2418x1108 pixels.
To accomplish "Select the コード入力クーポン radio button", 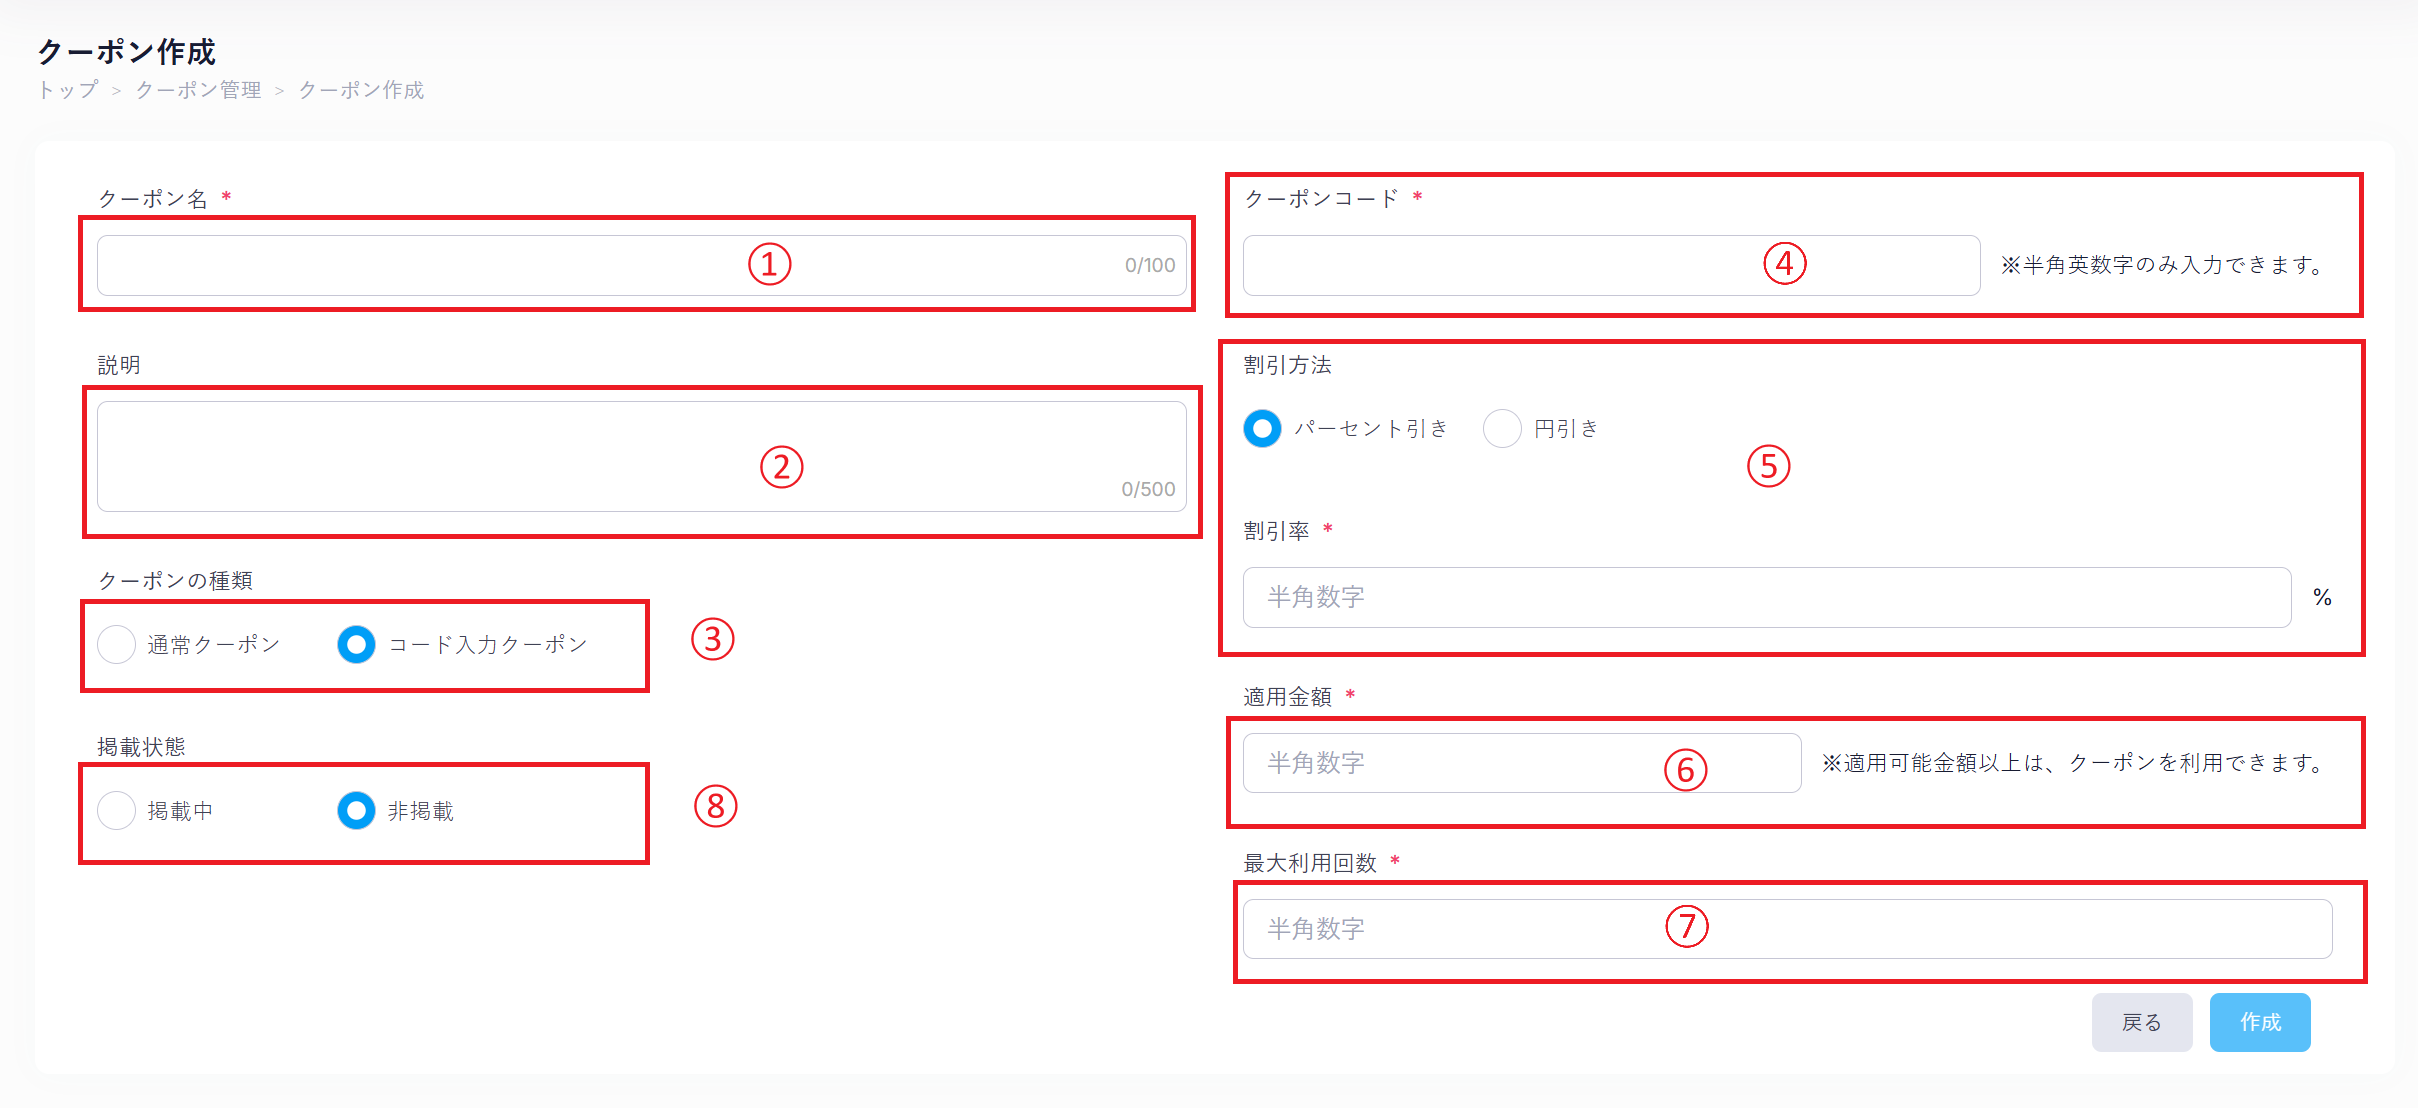I will pyautogui.click(x=356, y=644).
